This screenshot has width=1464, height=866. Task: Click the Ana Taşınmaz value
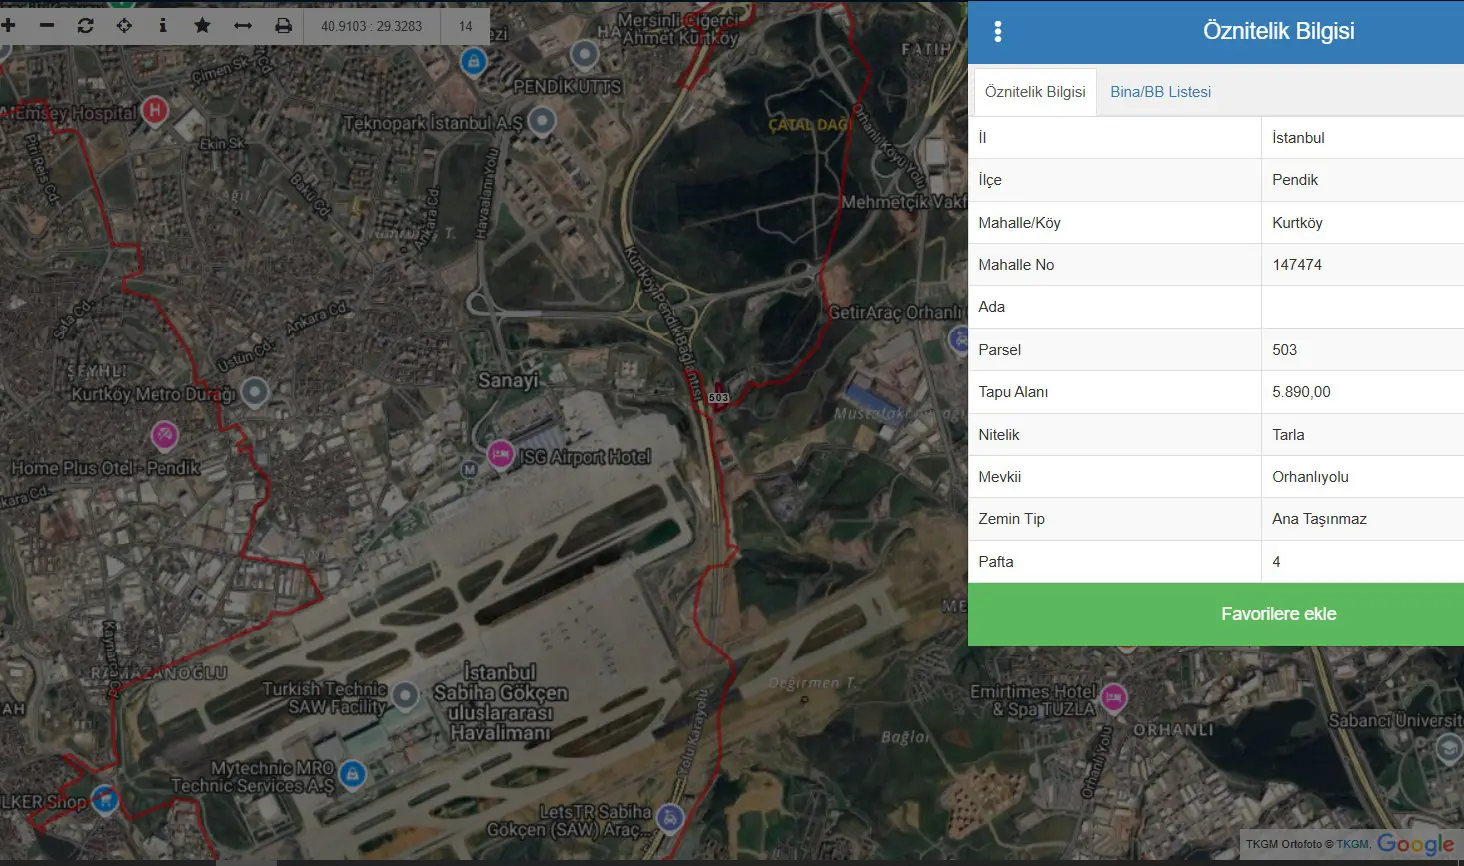tap(1362, 519)
